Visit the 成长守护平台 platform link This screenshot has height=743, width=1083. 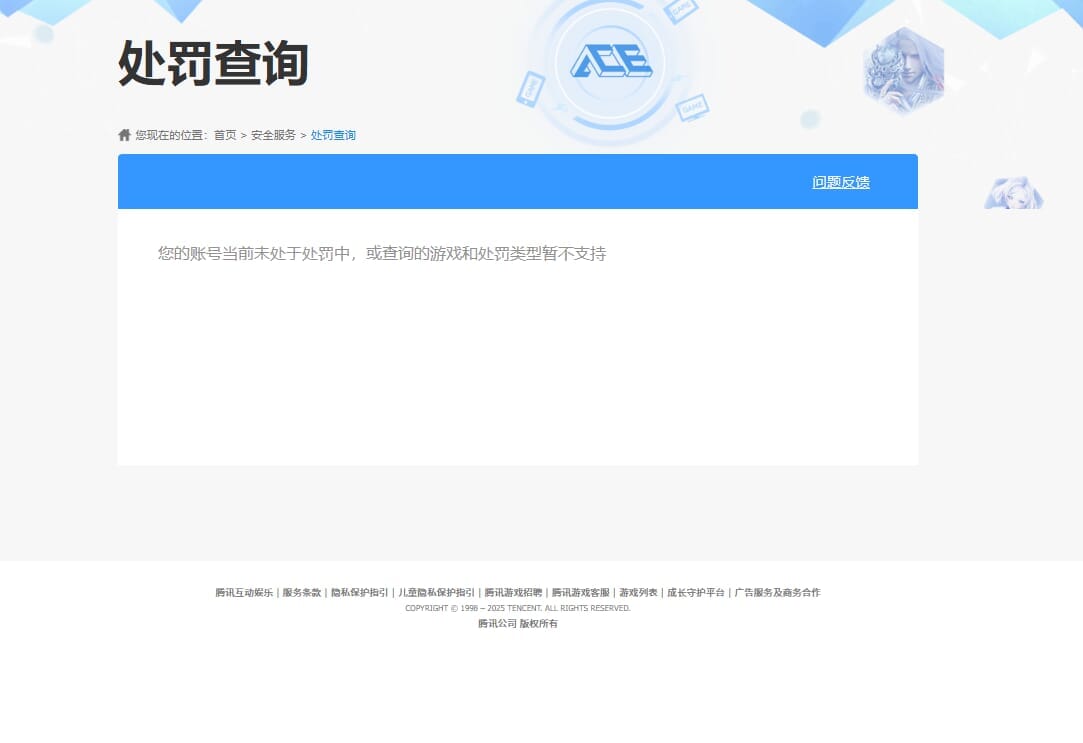pyautogui.click(x=693, y=592)
